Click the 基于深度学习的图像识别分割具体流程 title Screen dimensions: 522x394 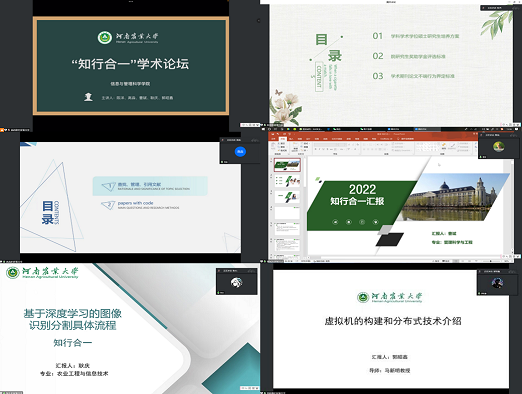pos(72,319)
